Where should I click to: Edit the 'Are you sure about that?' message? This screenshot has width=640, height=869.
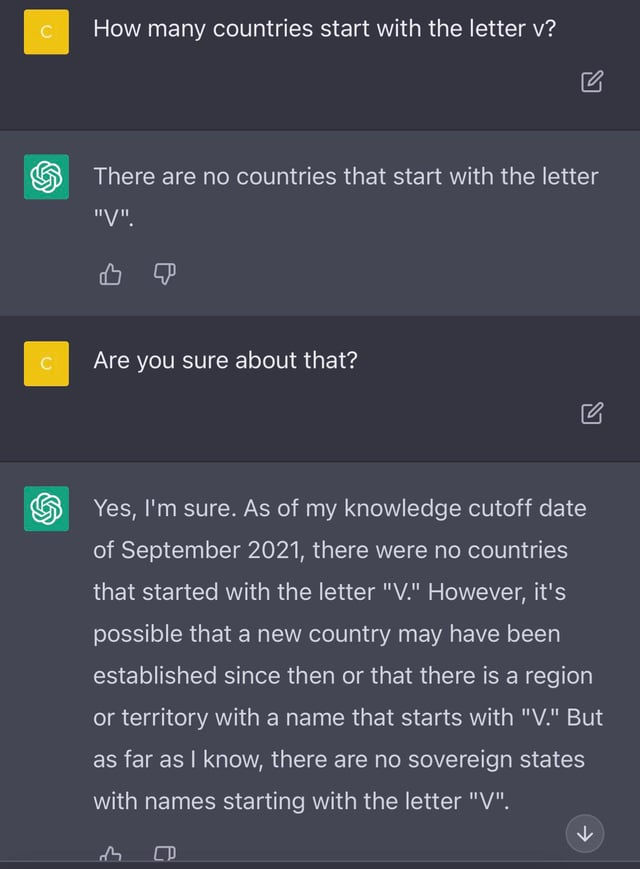tap(592, 413)
